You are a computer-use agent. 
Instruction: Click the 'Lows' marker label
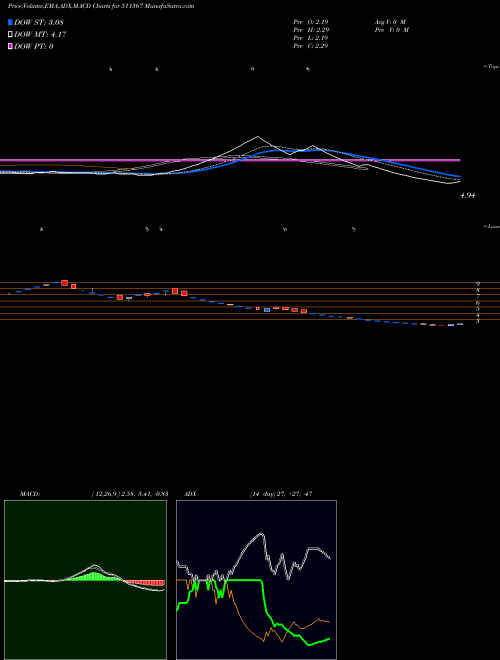[x=492, y=226]
